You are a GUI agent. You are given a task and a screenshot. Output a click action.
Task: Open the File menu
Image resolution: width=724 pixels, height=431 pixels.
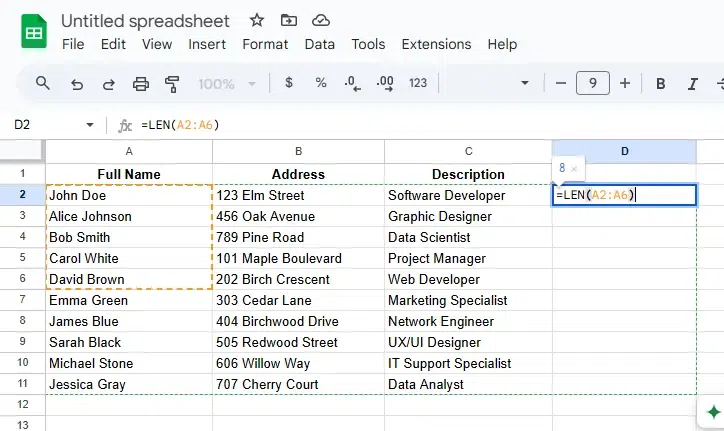point(73,44)
